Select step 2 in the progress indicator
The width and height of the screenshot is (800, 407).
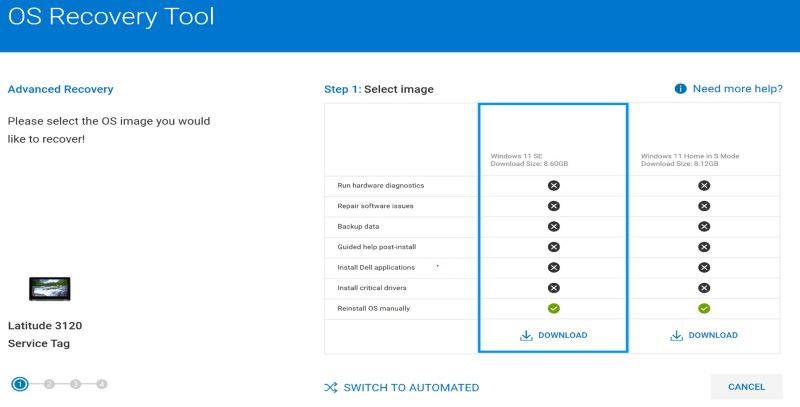click(x=48, y=384)
